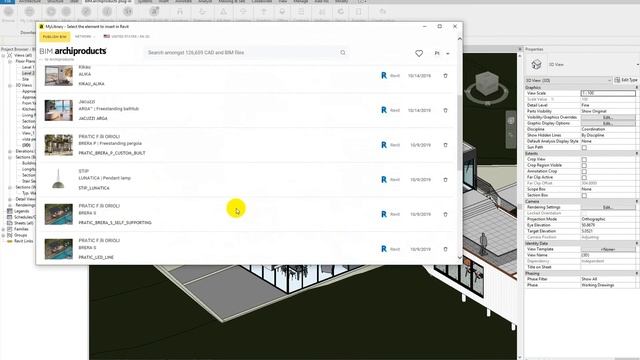Delete the KIKAU ALIKA library item
The image size is (640, 360).
click(x=445, y=76)
